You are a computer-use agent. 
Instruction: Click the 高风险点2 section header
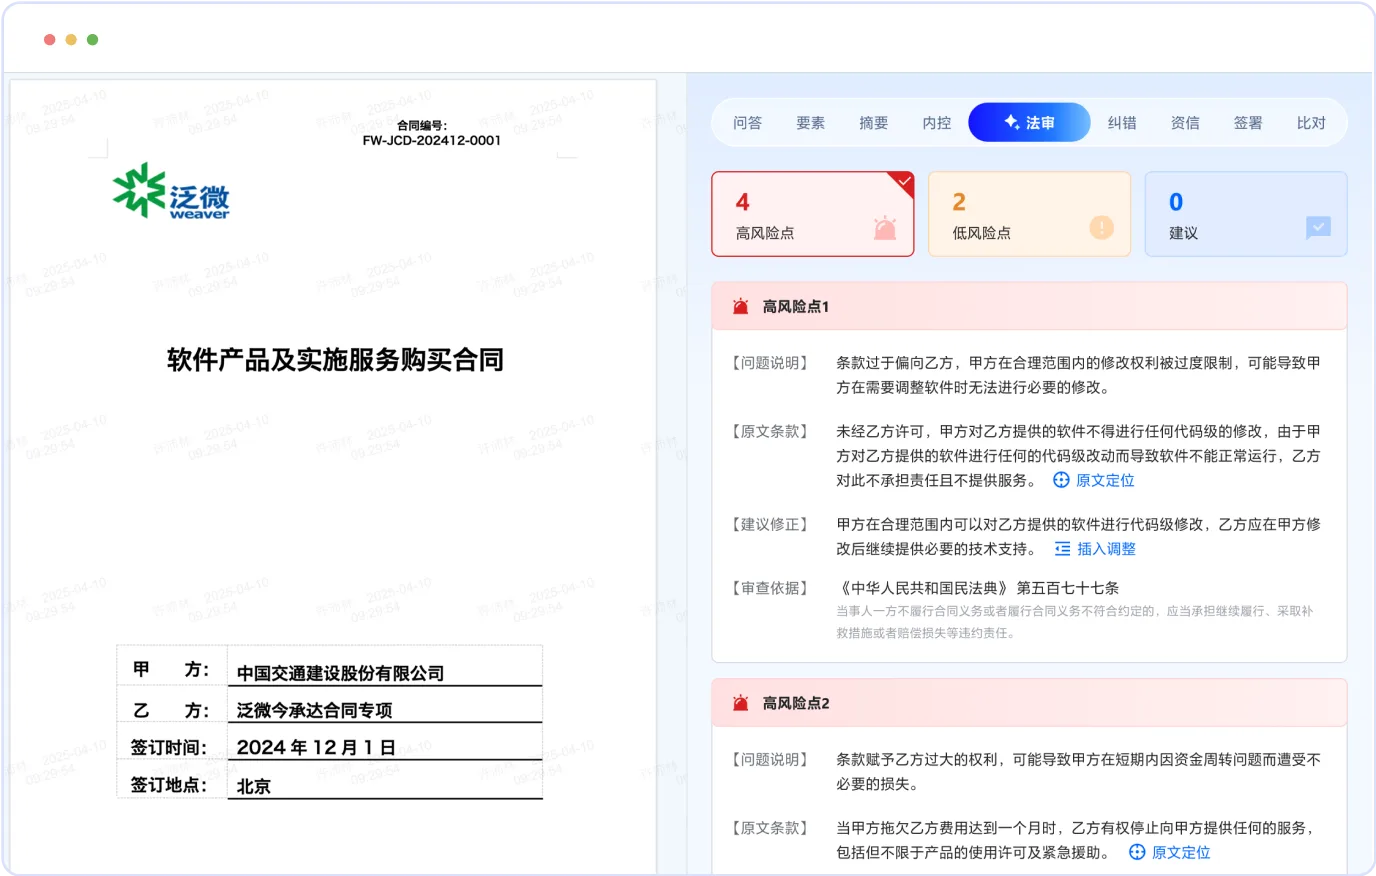[x=1029, y=703]
